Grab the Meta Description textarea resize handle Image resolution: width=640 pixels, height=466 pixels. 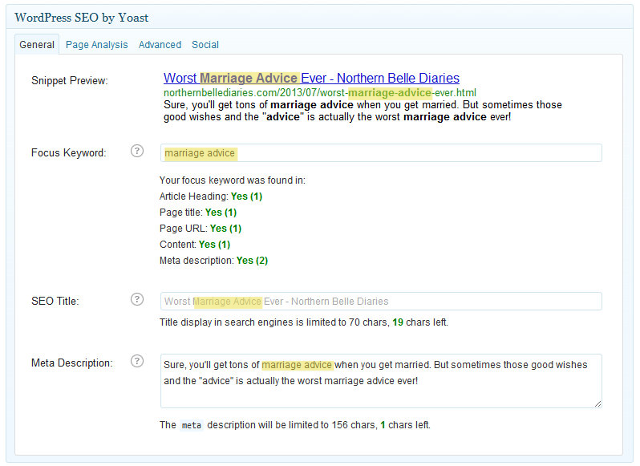[x=598, y=404]
